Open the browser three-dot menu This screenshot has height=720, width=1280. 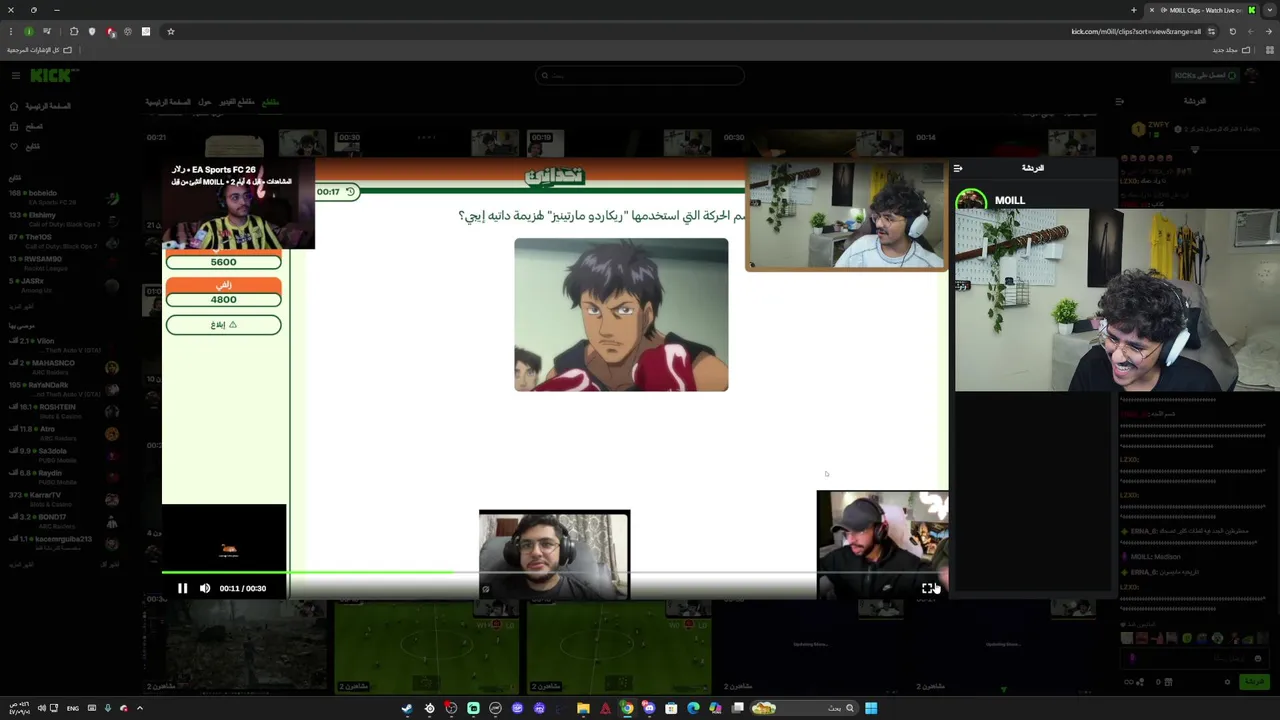click(x=10, y=31)
